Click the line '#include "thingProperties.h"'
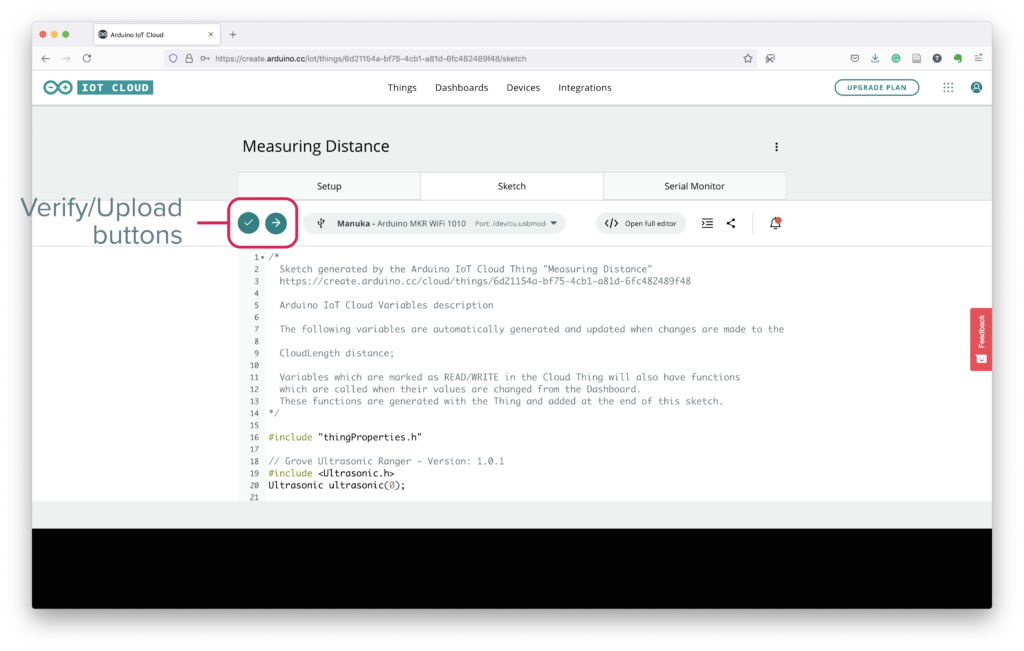1024x651 pixels. point(345,437)
